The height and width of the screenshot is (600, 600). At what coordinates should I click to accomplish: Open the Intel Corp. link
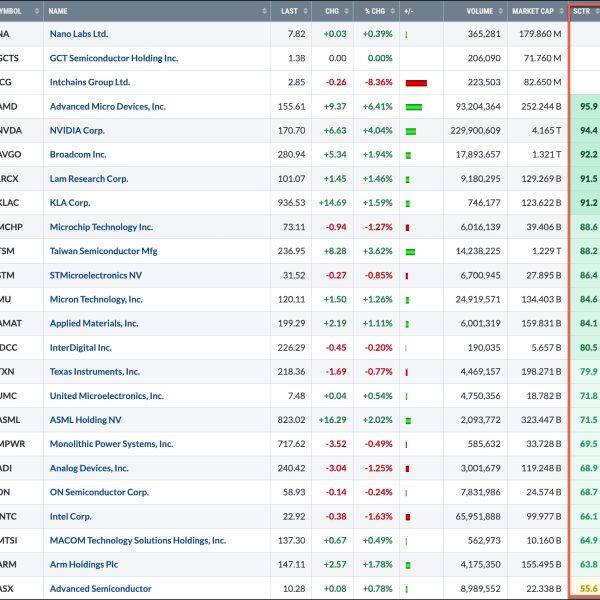coord(79,516)
